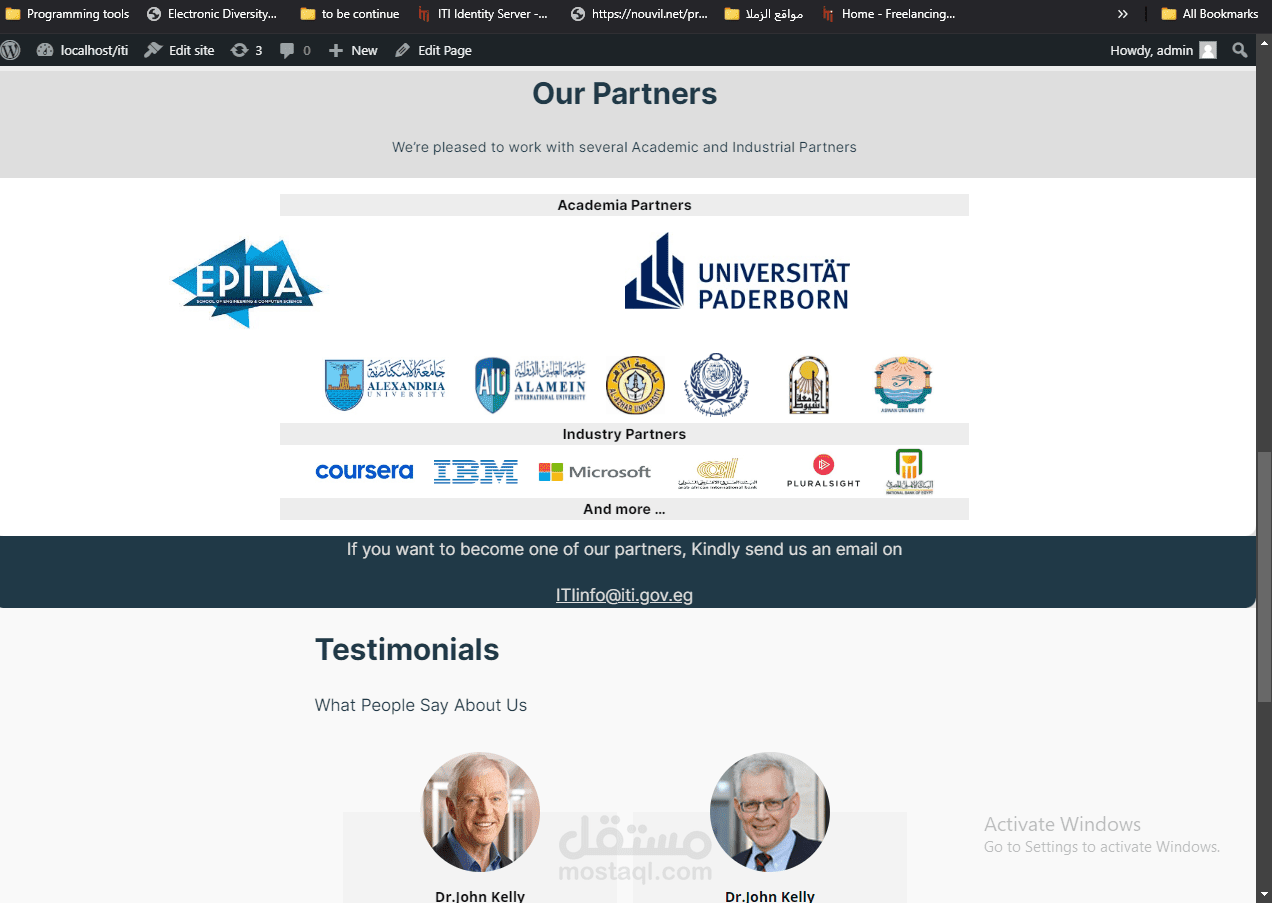The width and height of the screenshot is (1272, 903).
Task: Open the Arabic-named bookmark folder
Action: [x=764, y=14]
